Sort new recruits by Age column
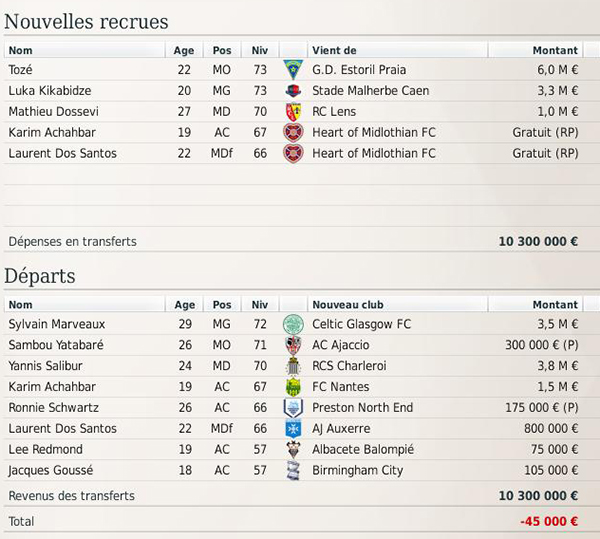The height and width of the screenshot is (539, 600). pyautogui.click(x=184, y=50)
